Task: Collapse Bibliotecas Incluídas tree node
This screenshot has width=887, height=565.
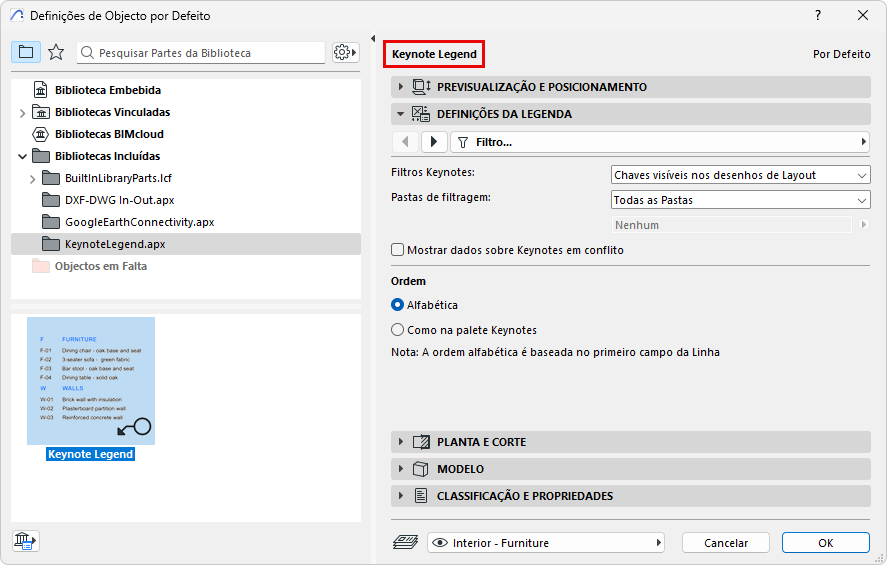Action: (22, 156)
